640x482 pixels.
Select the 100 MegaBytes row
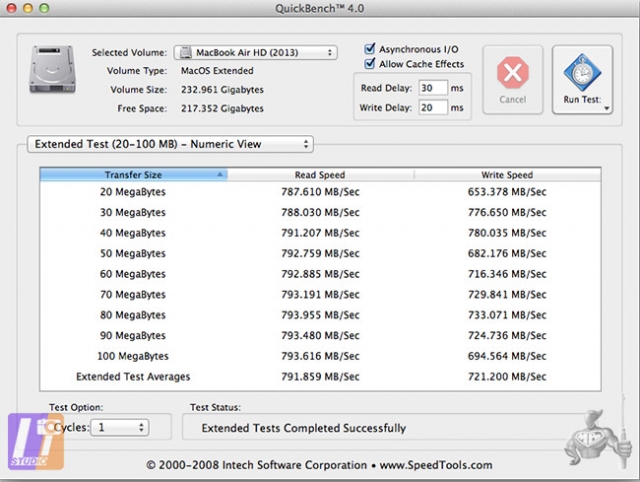click(x=320, y=356)
